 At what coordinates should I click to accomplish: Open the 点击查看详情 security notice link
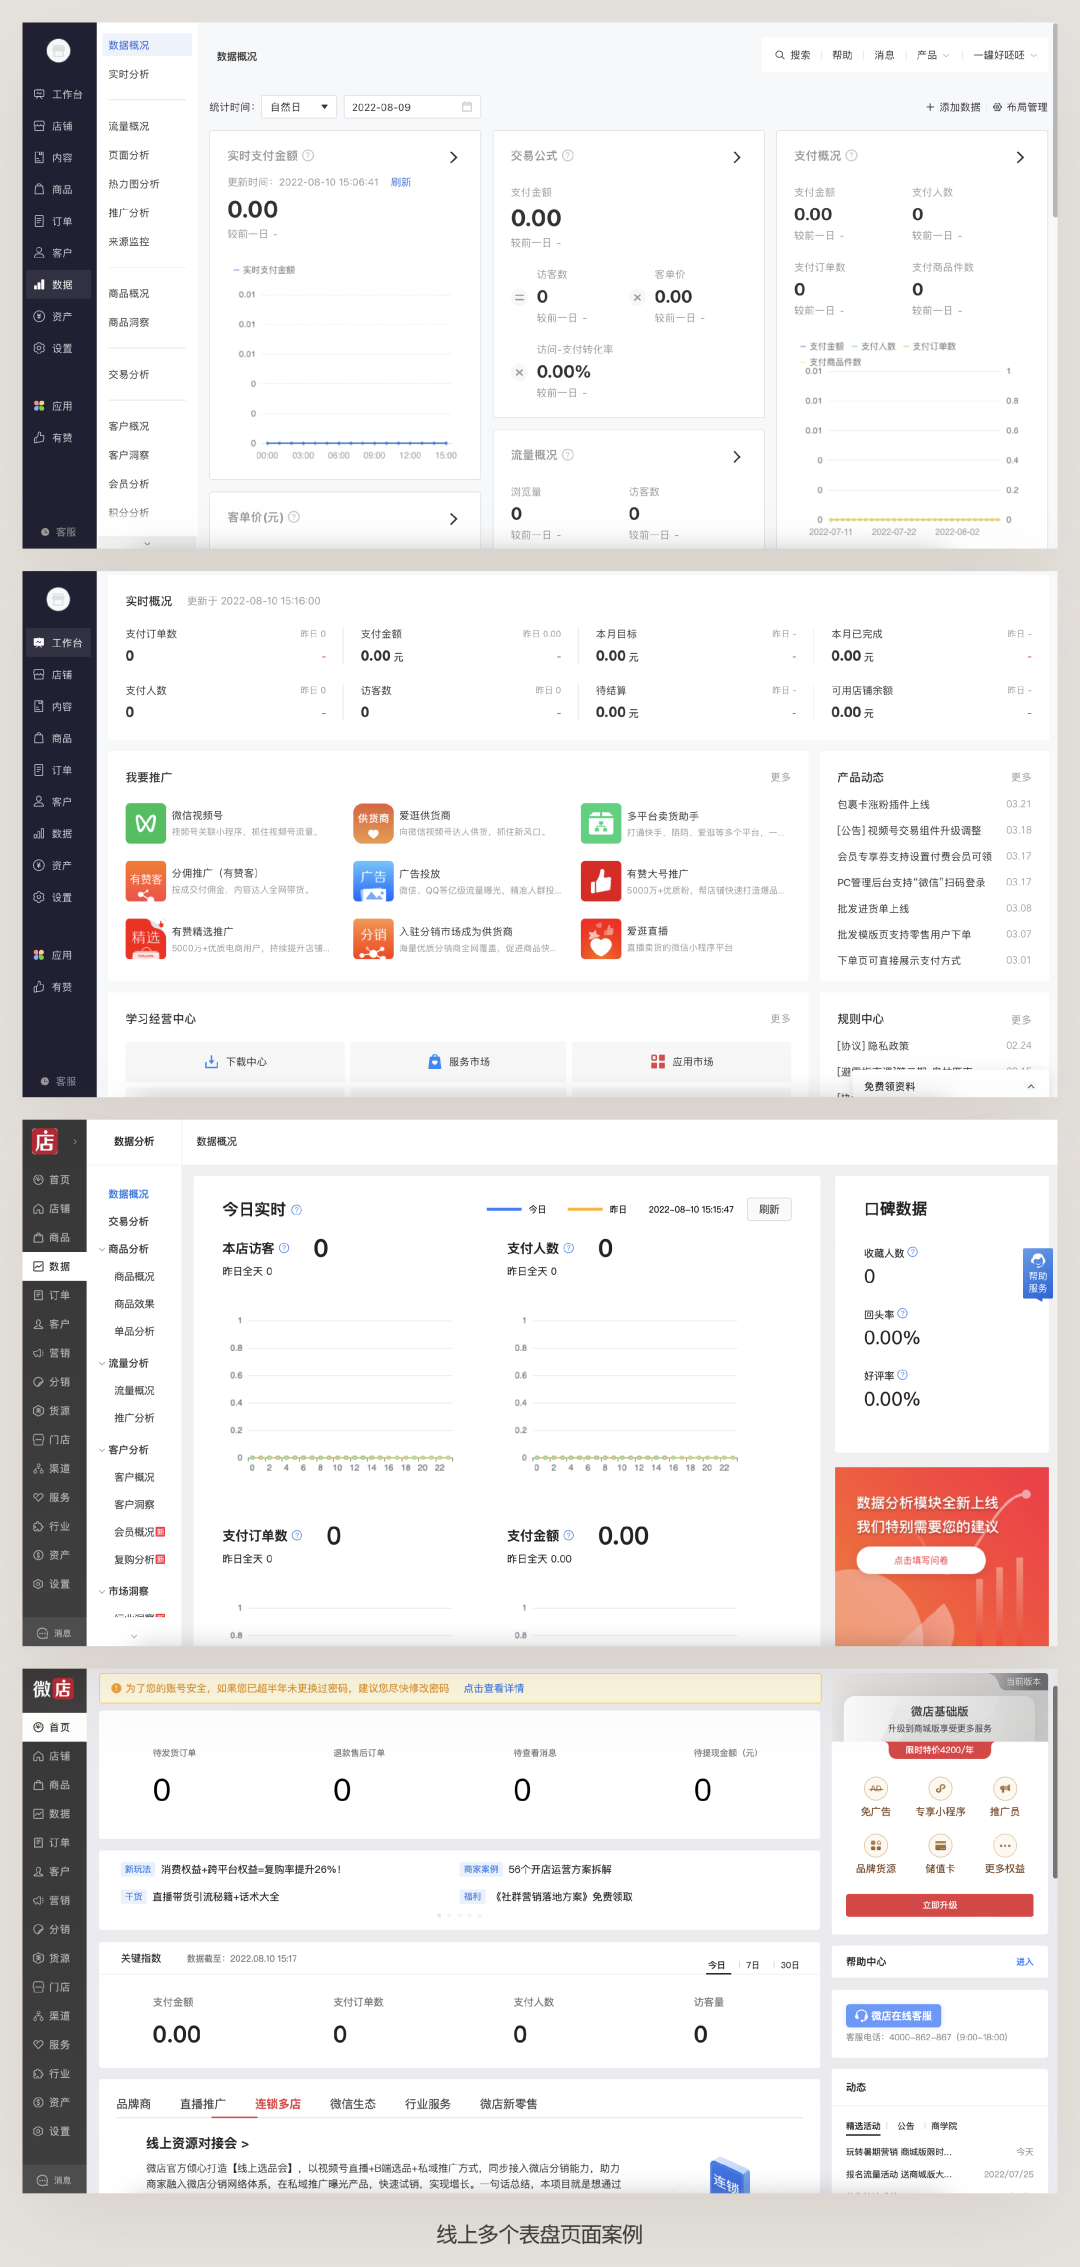493,1688
